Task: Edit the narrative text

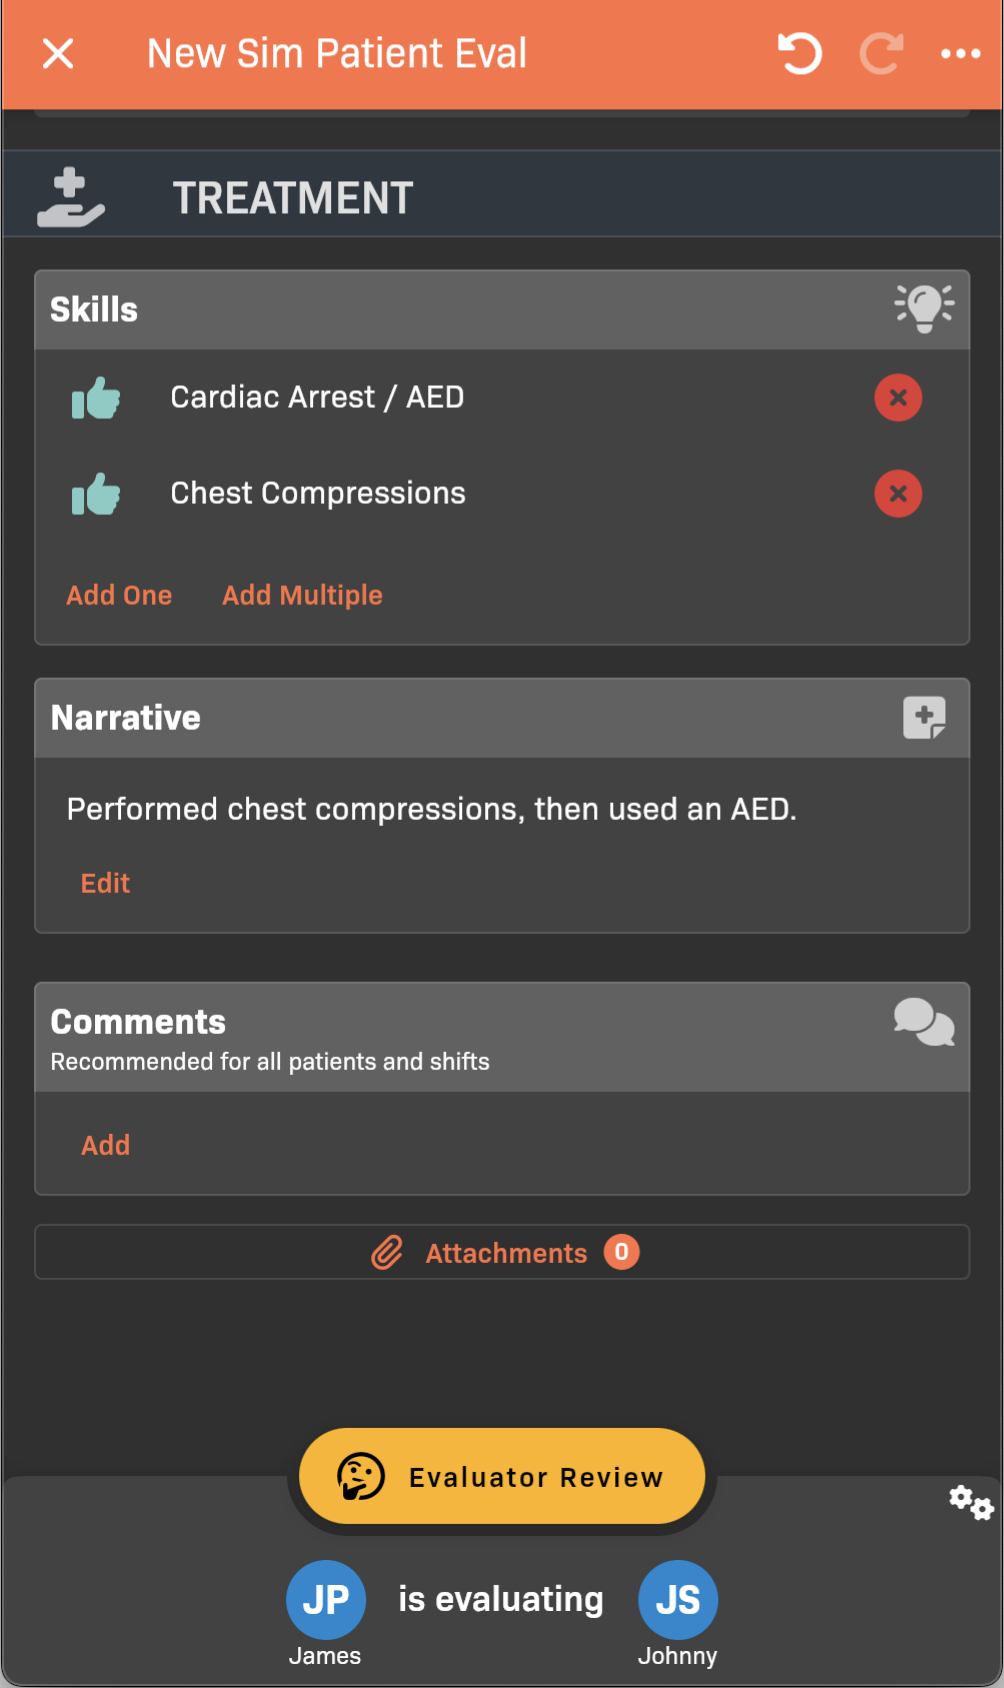Action: [x=105, y=883]
